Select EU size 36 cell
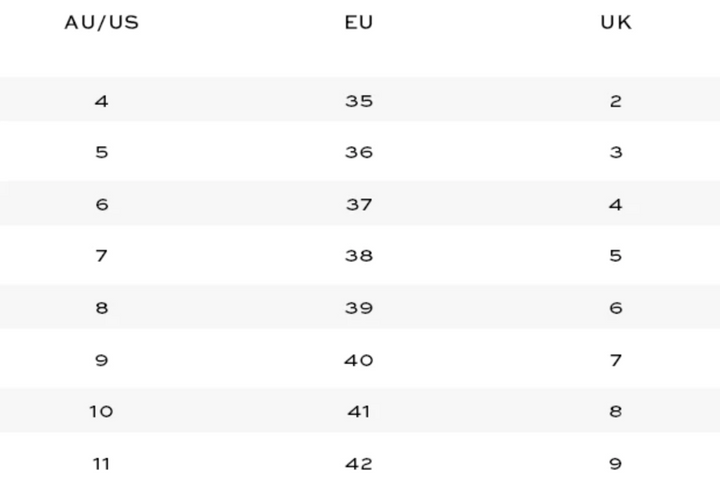The height and width of the screenshot is (494, 720). 358,153
